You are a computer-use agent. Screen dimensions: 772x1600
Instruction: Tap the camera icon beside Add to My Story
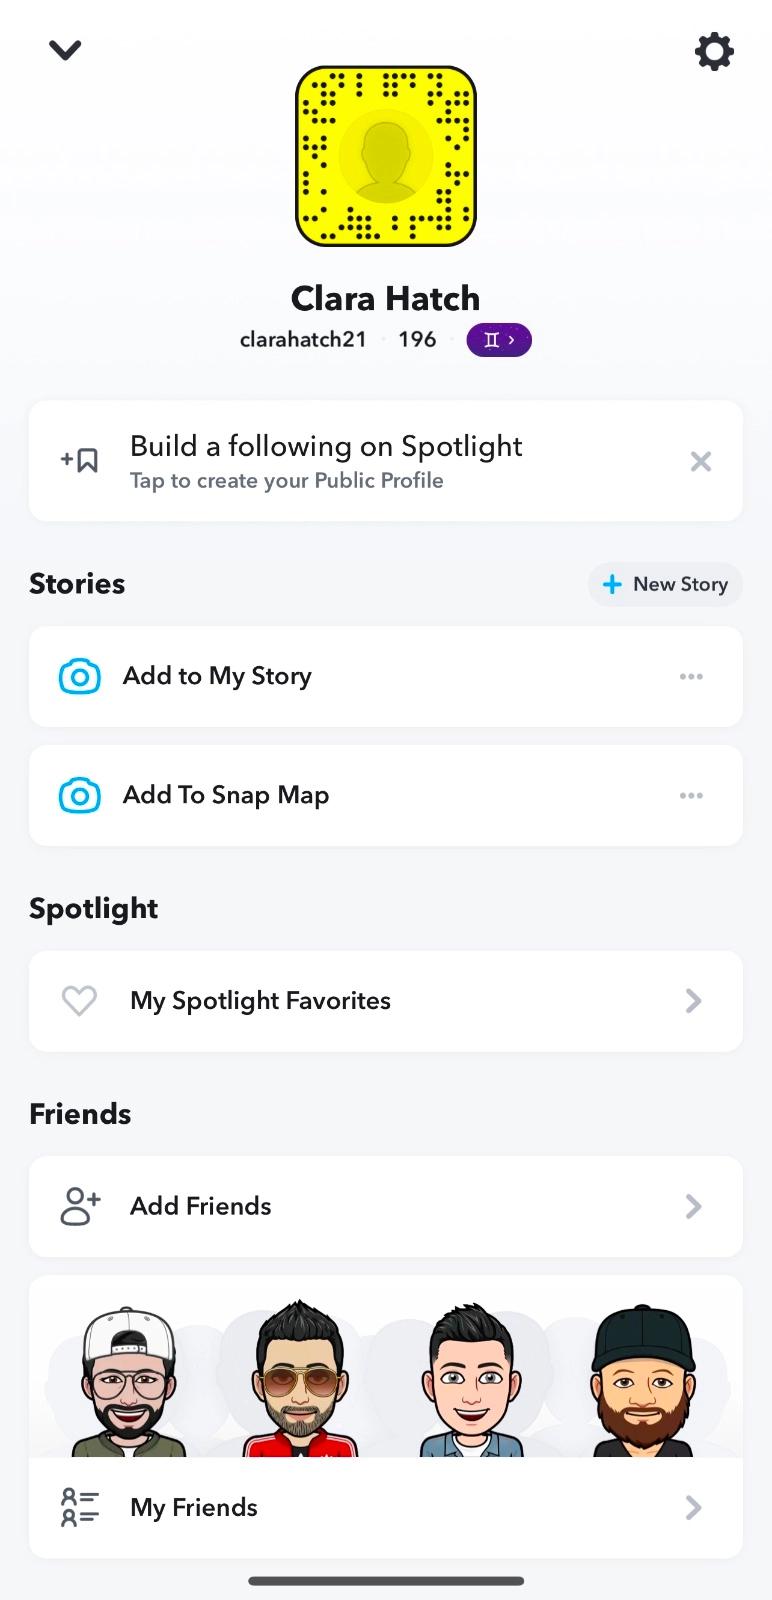point(80,677)
